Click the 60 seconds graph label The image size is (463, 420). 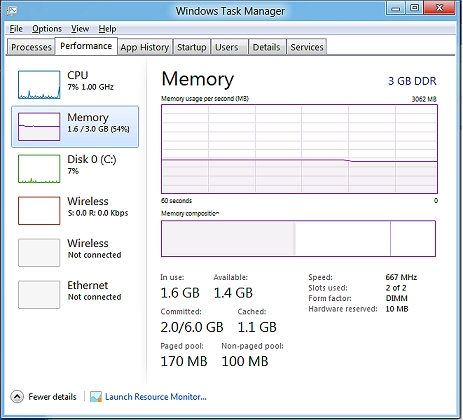coord(176,201)
